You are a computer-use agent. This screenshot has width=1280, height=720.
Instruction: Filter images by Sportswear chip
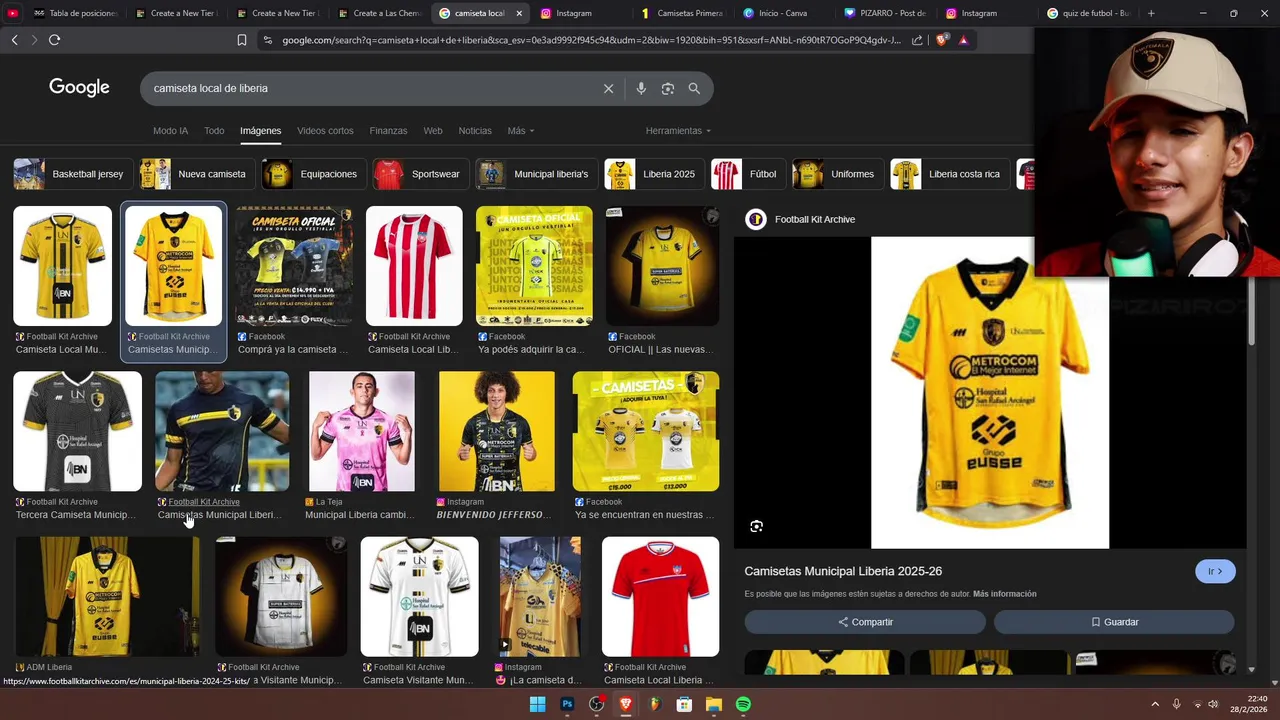tap(419, 174)
